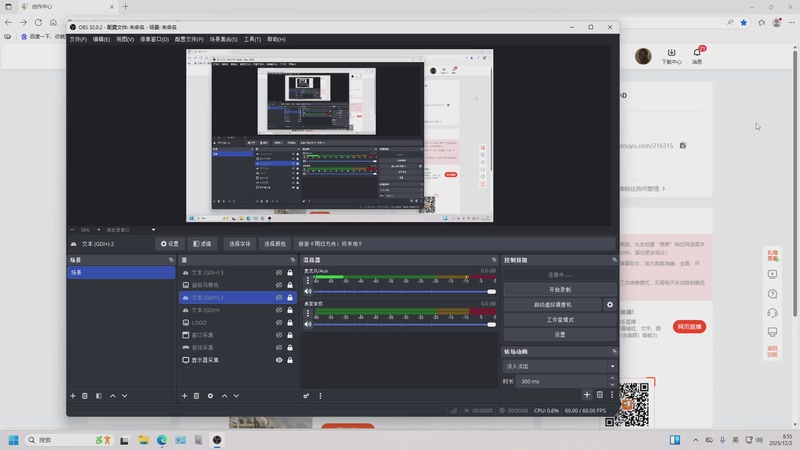
Task: Show the 窗口采集 source eye icon
Action: 279,335
